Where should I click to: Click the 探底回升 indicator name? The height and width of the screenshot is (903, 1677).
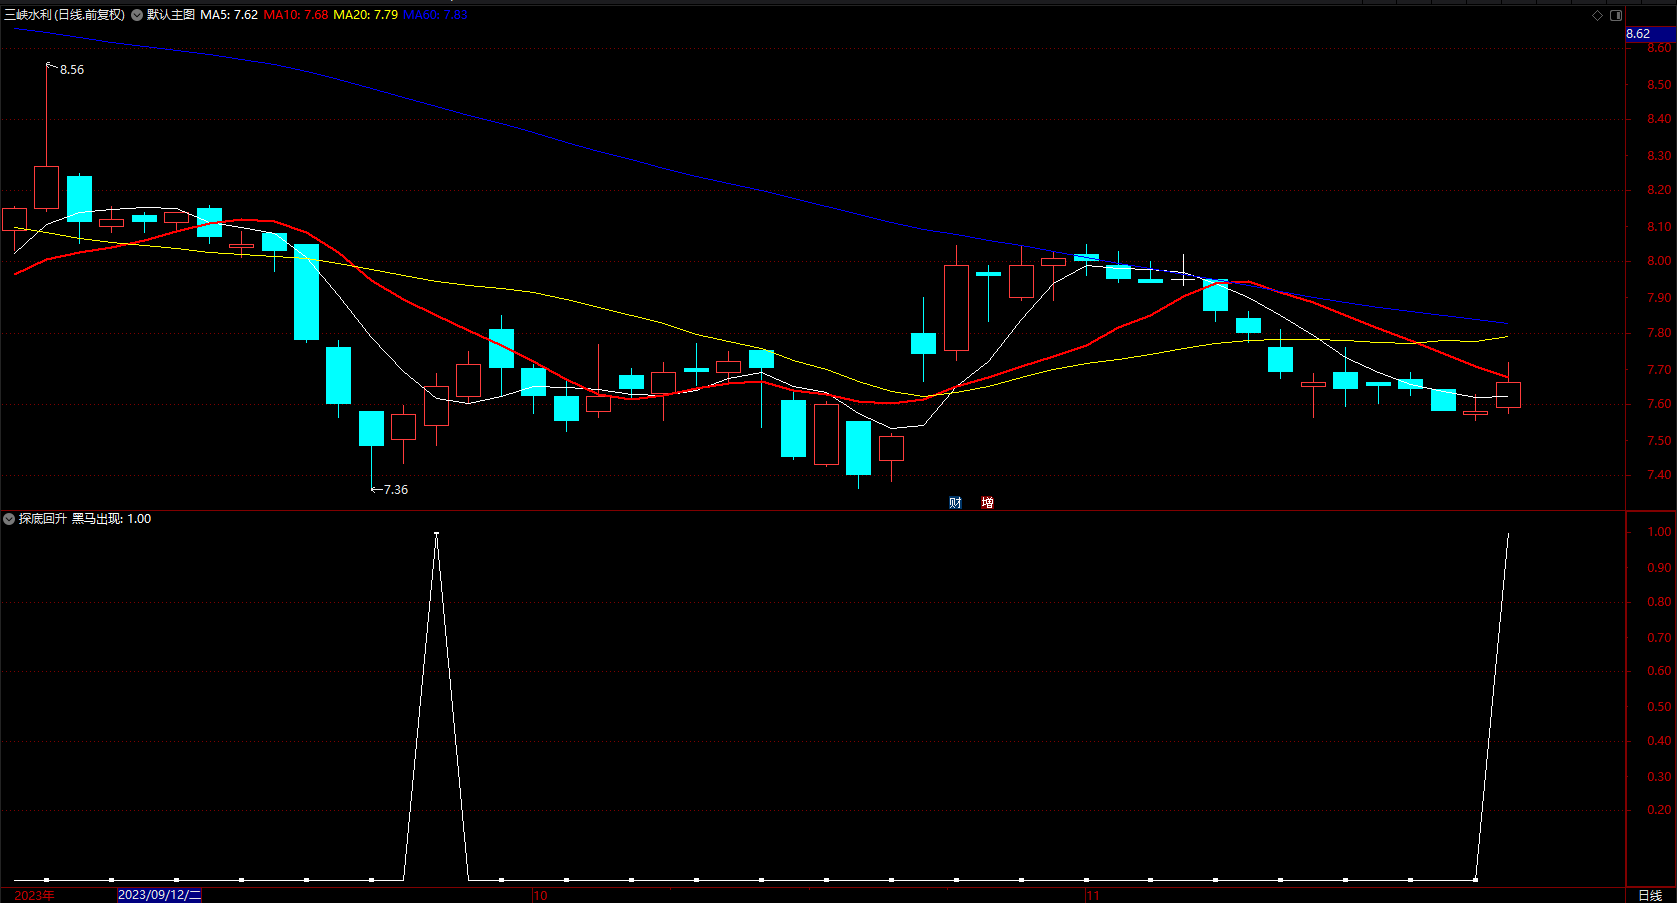click(43, 519)
